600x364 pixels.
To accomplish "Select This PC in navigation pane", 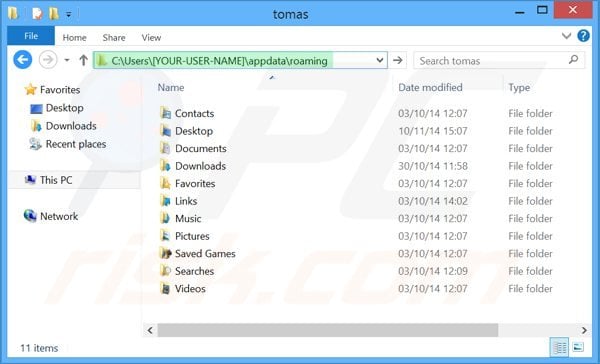I will click(x=56, y=180).
